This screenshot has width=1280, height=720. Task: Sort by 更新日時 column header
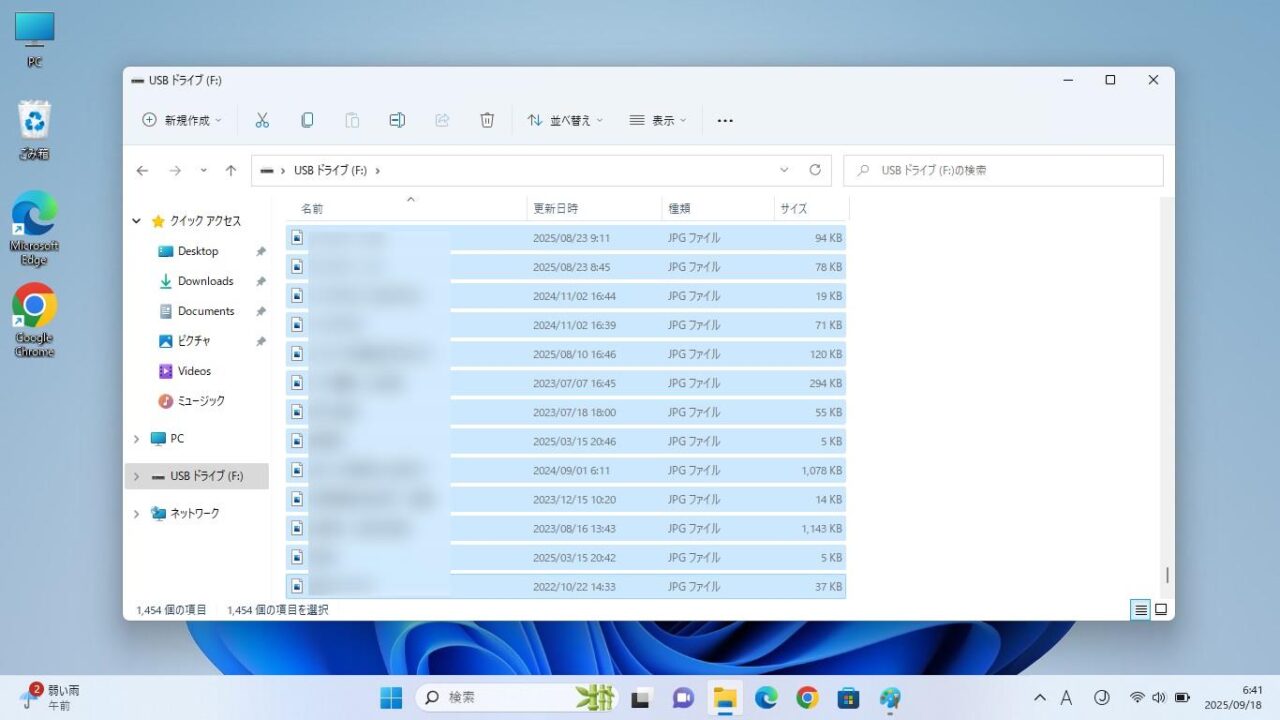coord(556,208)
